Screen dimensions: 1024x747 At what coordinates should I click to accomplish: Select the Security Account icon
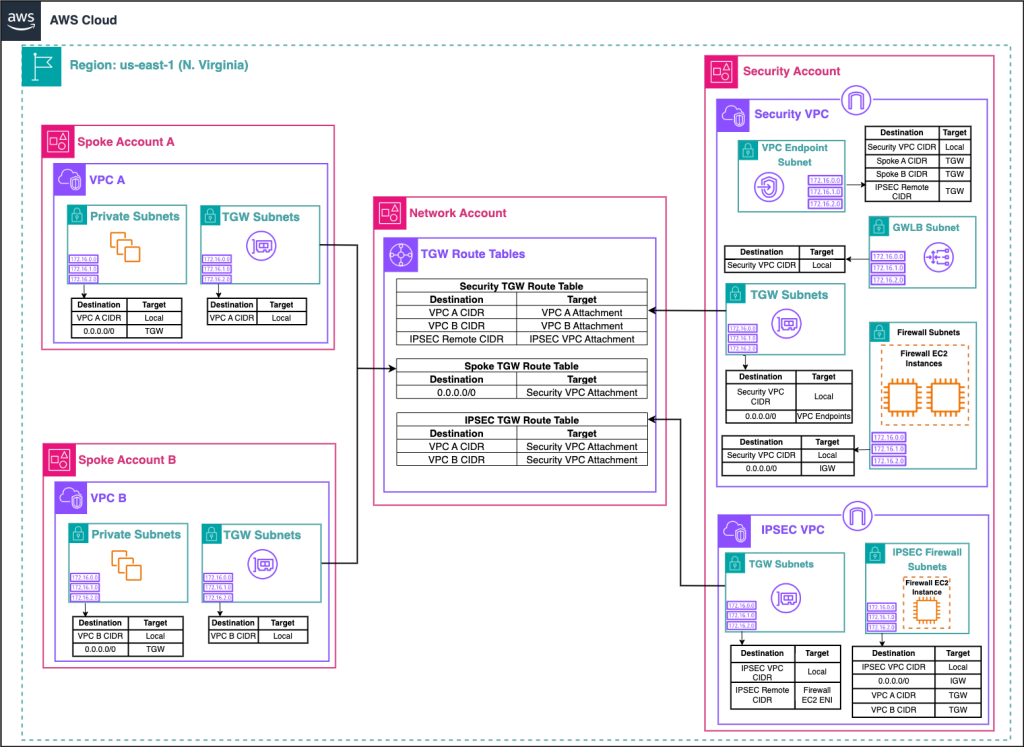[x=720, y=71]
